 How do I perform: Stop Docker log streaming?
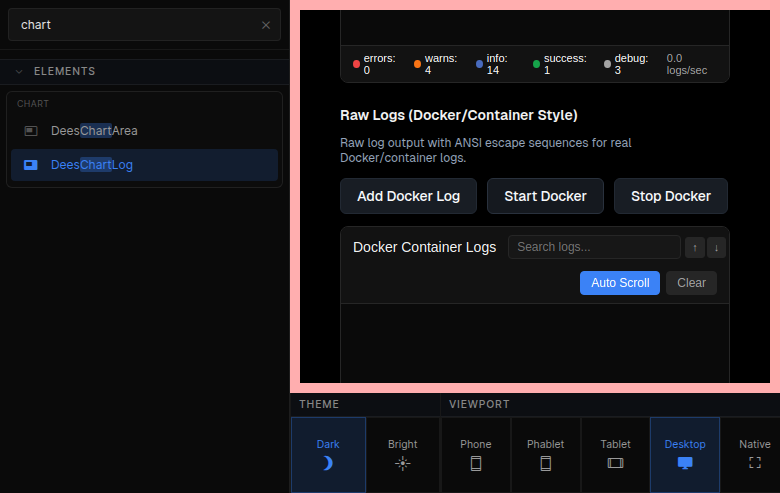670,196
